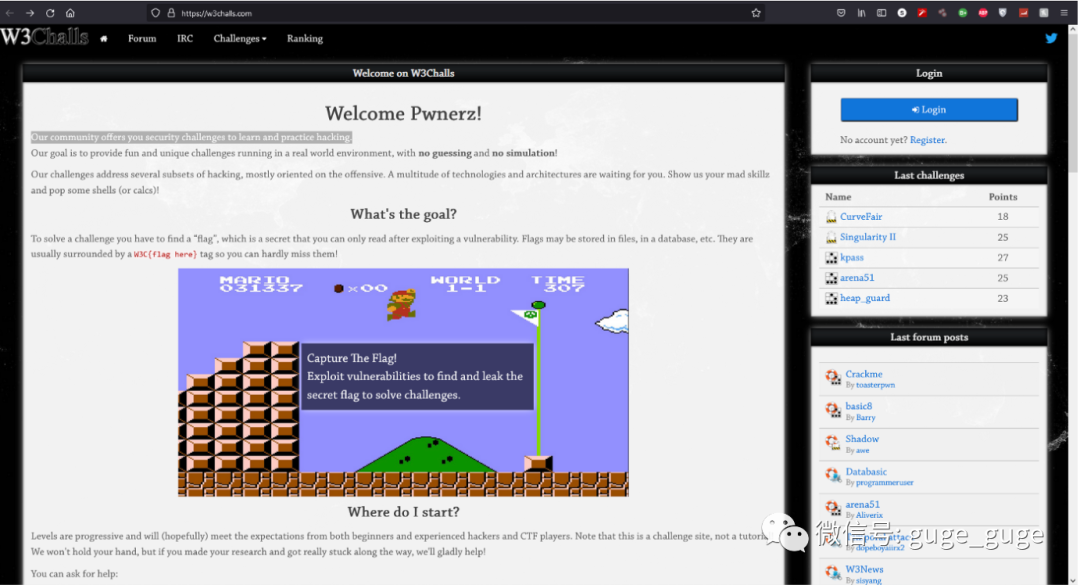Image resolution: width=1080 pixels, height=585 pixels.
Task: Open the Singularity II challenge link
Action: (x=868, y=237)
